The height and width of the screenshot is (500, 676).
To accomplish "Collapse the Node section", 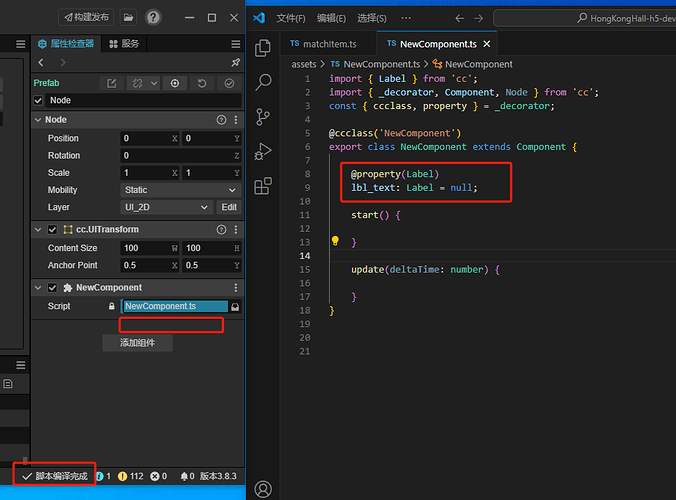I will 38,120.
